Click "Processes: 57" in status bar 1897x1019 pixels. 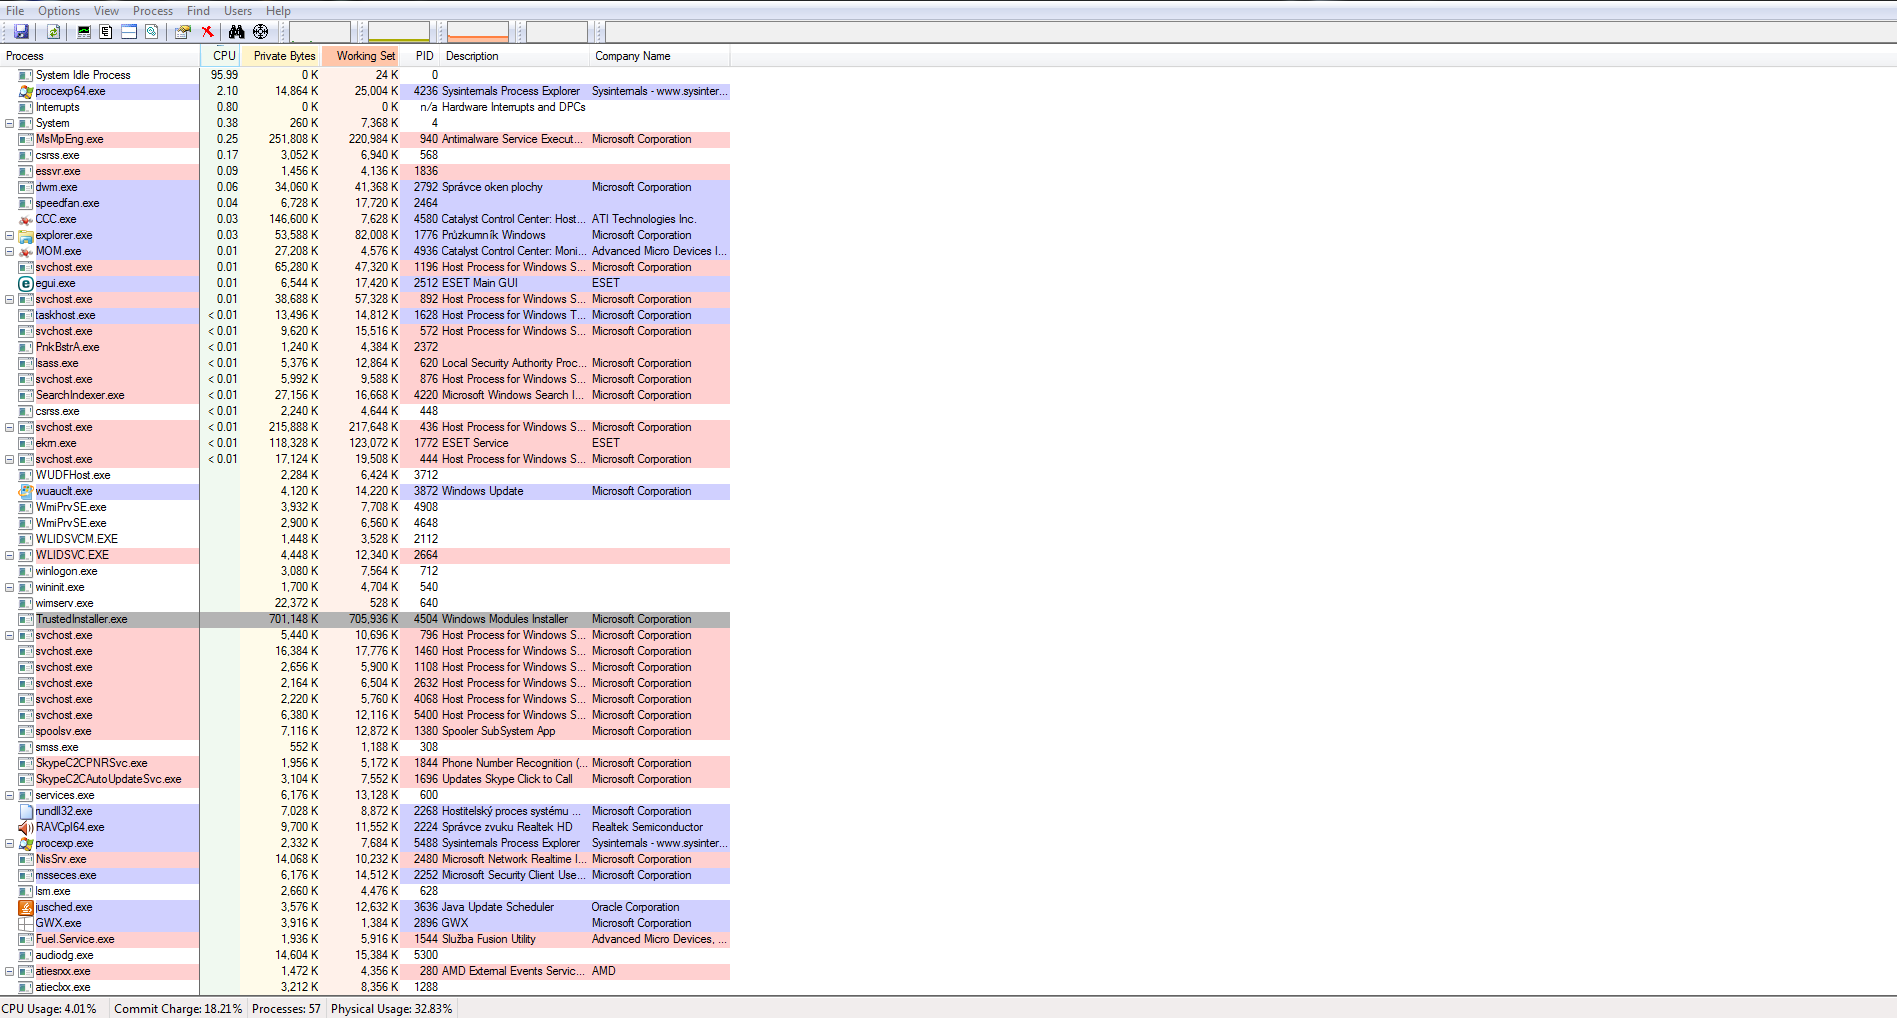[x=287, y=1009]
